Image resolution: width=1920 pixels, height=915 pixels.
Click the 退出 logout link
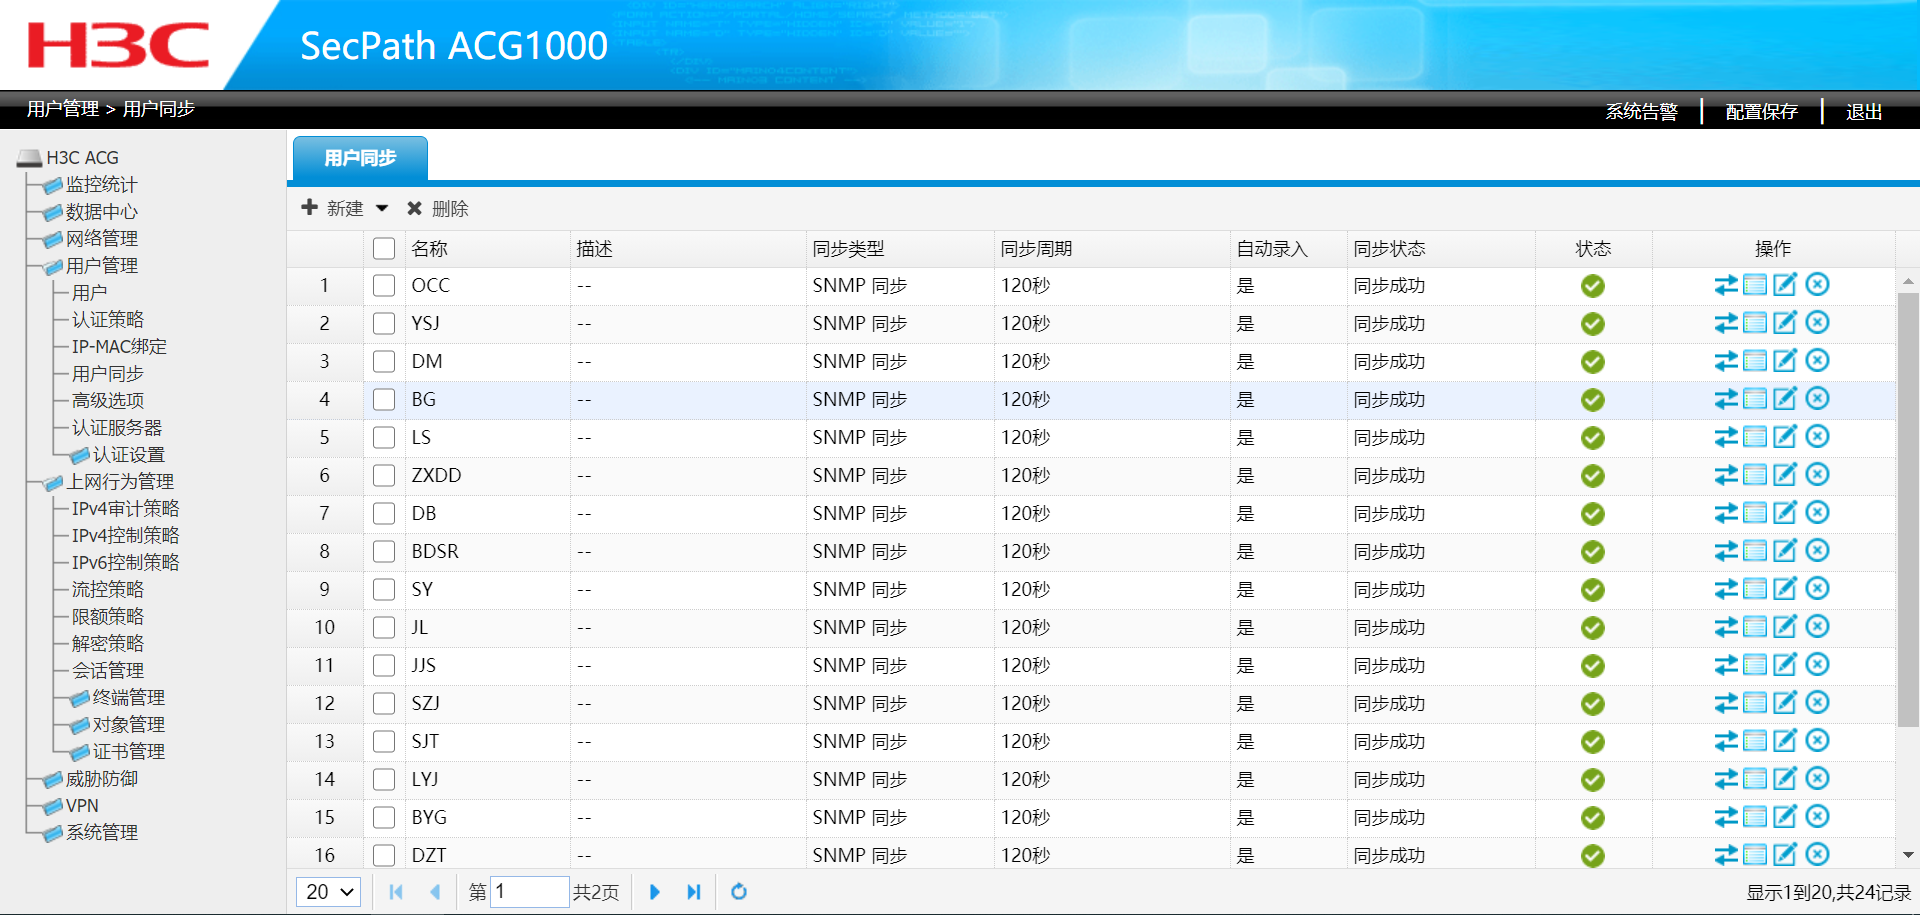1864,111
